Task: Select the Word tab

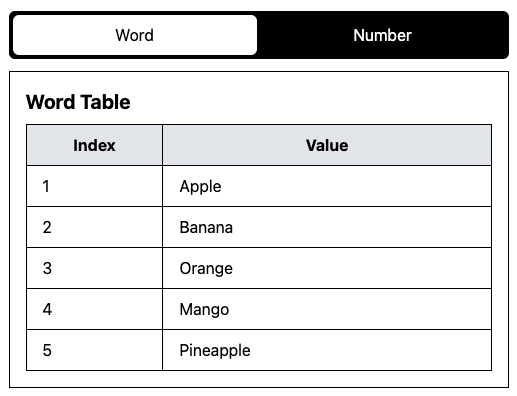Action: (x=135, y=35)
